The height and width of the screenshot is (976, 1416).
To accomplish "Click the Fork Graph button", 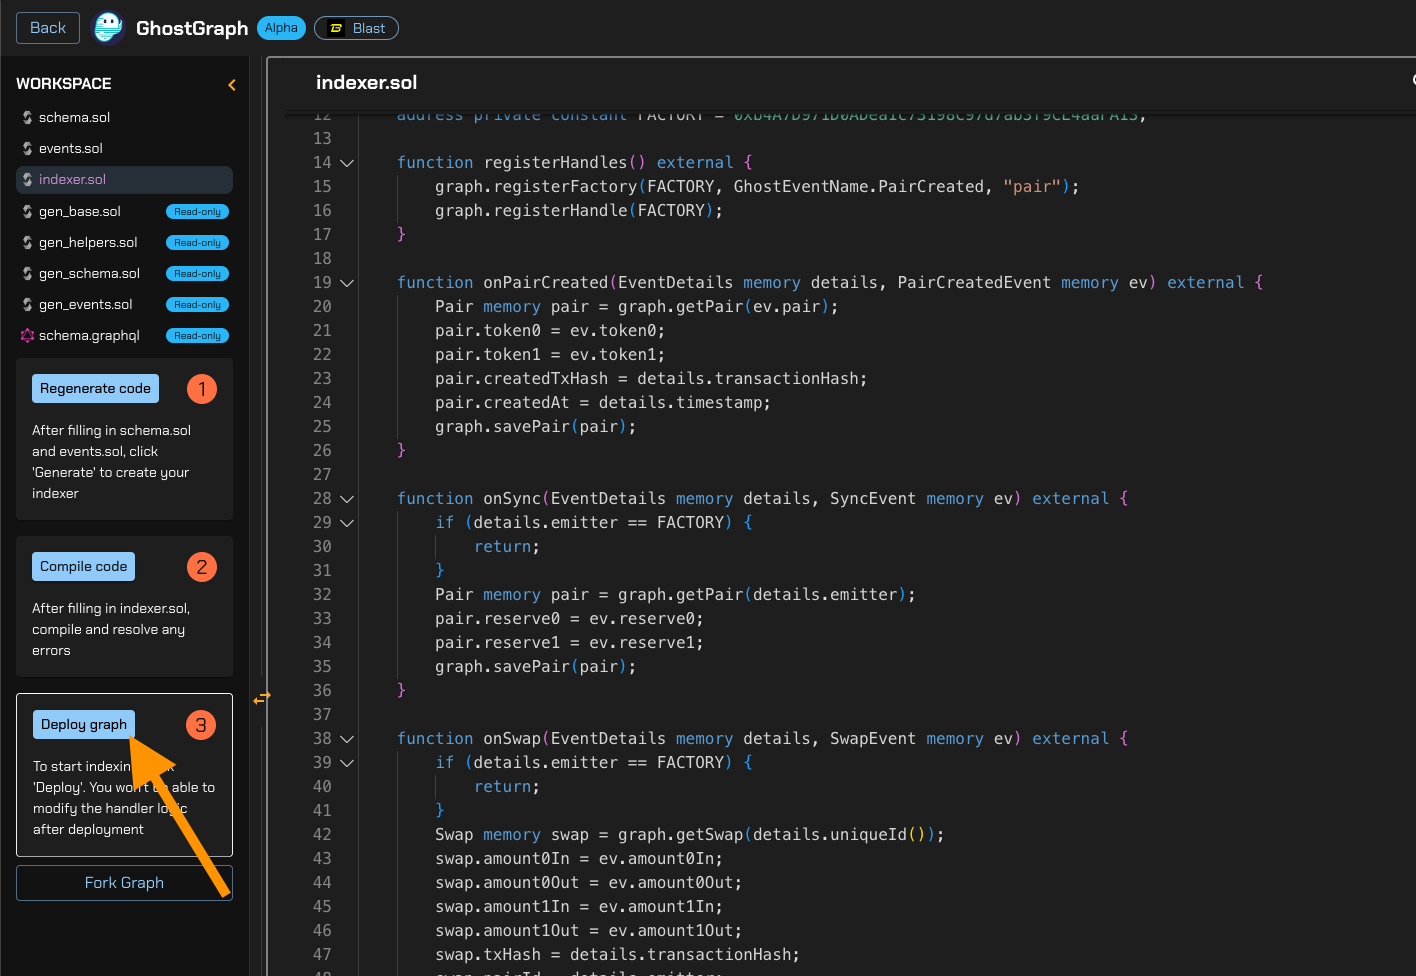I will [124, 883].
